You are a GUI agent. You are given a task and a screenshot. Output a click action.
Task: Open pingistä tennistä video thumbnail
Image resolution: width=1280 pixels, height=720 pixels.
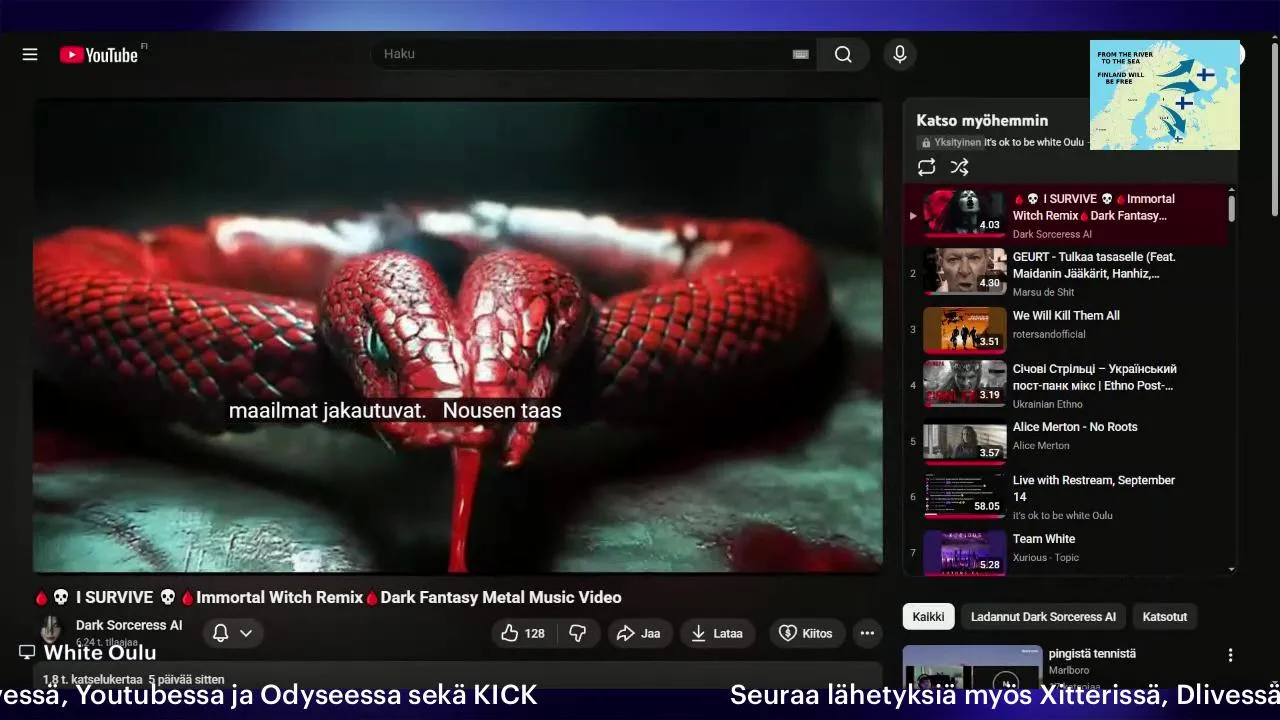(x=972, y=668)
